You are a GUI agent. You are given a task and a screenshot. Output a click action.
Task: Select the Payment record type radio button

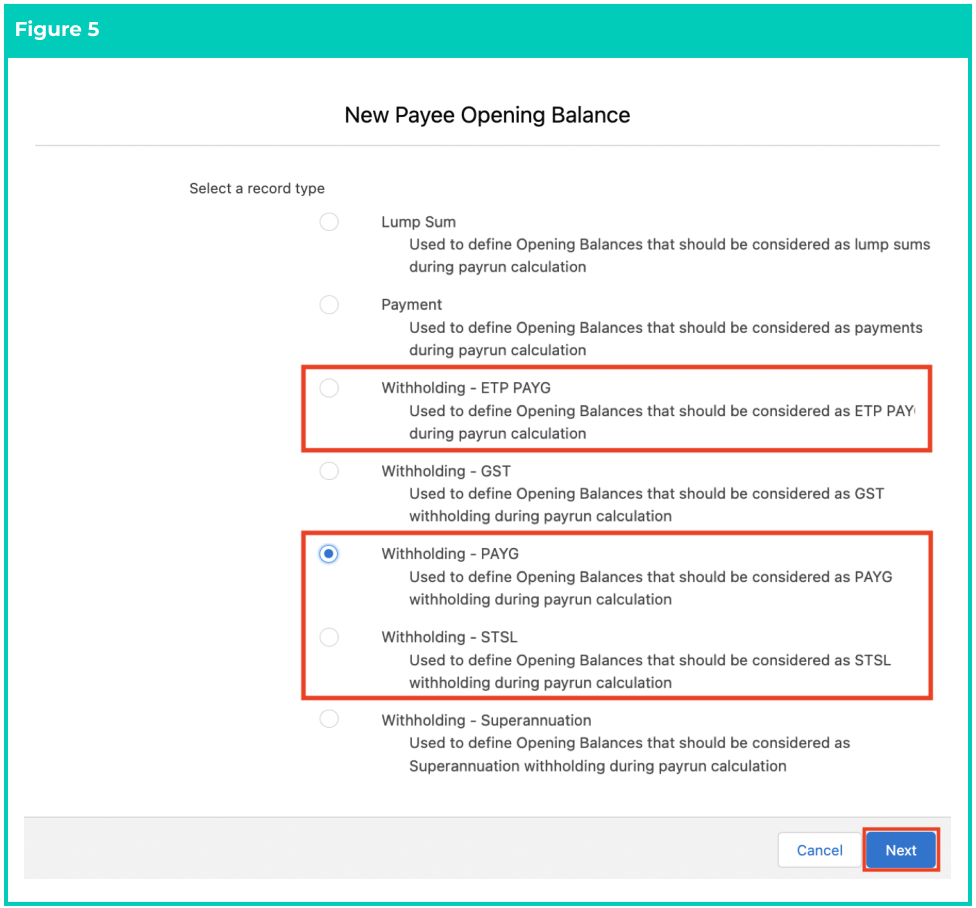pos(329,304)
